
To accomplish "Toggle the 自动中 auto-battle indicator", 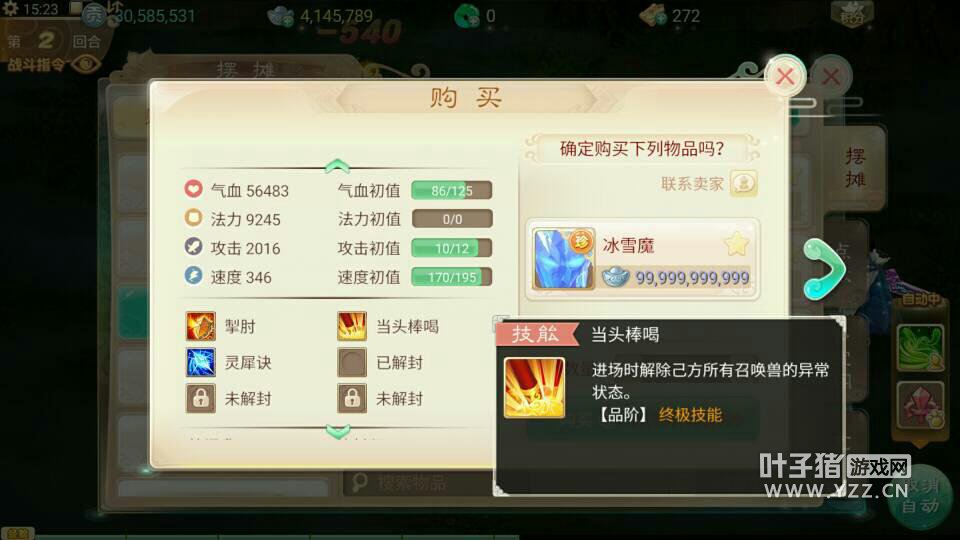I will pyautogui.click(x=920, y=299).
